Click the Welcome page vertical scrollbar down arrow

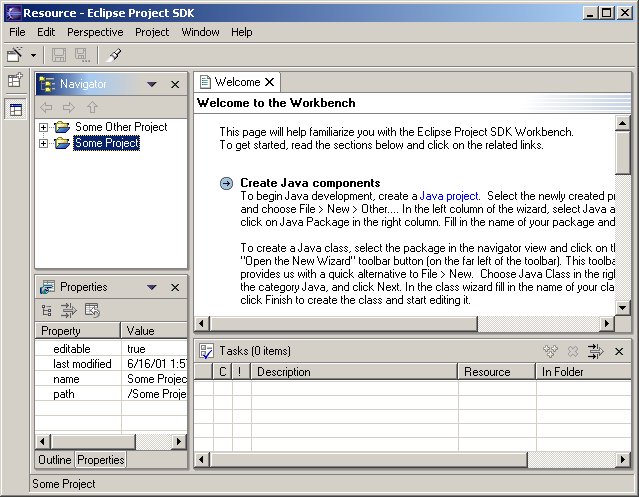623,307
